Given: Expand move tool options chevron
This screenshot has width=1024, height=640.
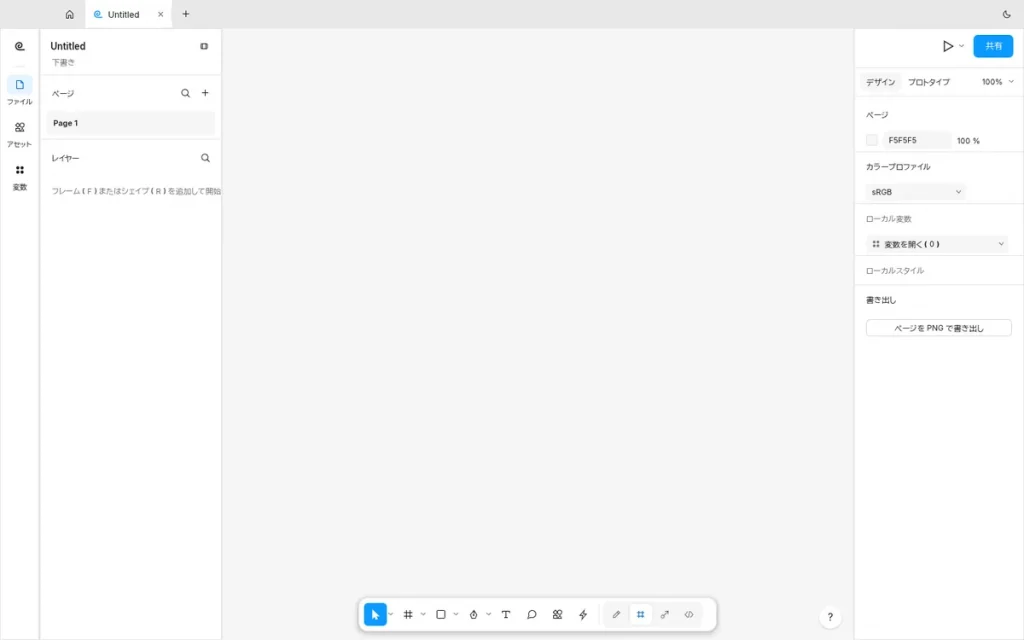Looking at the screenshot, I should point(391,615).
